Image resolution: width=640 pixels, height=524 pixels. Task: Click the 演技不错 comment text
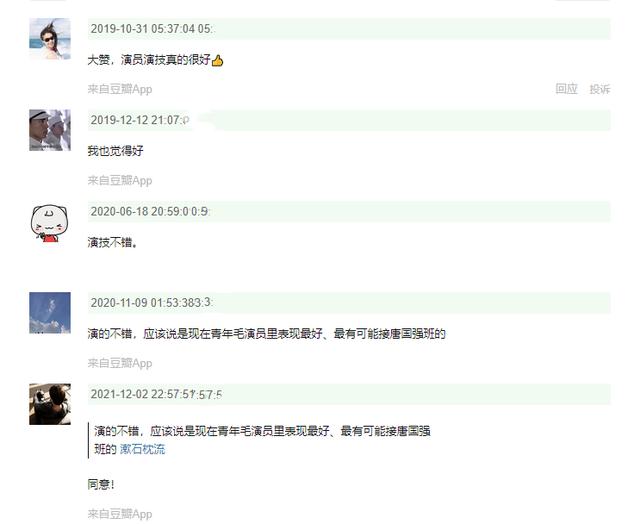pyautogui.click(x=112, y=242)
